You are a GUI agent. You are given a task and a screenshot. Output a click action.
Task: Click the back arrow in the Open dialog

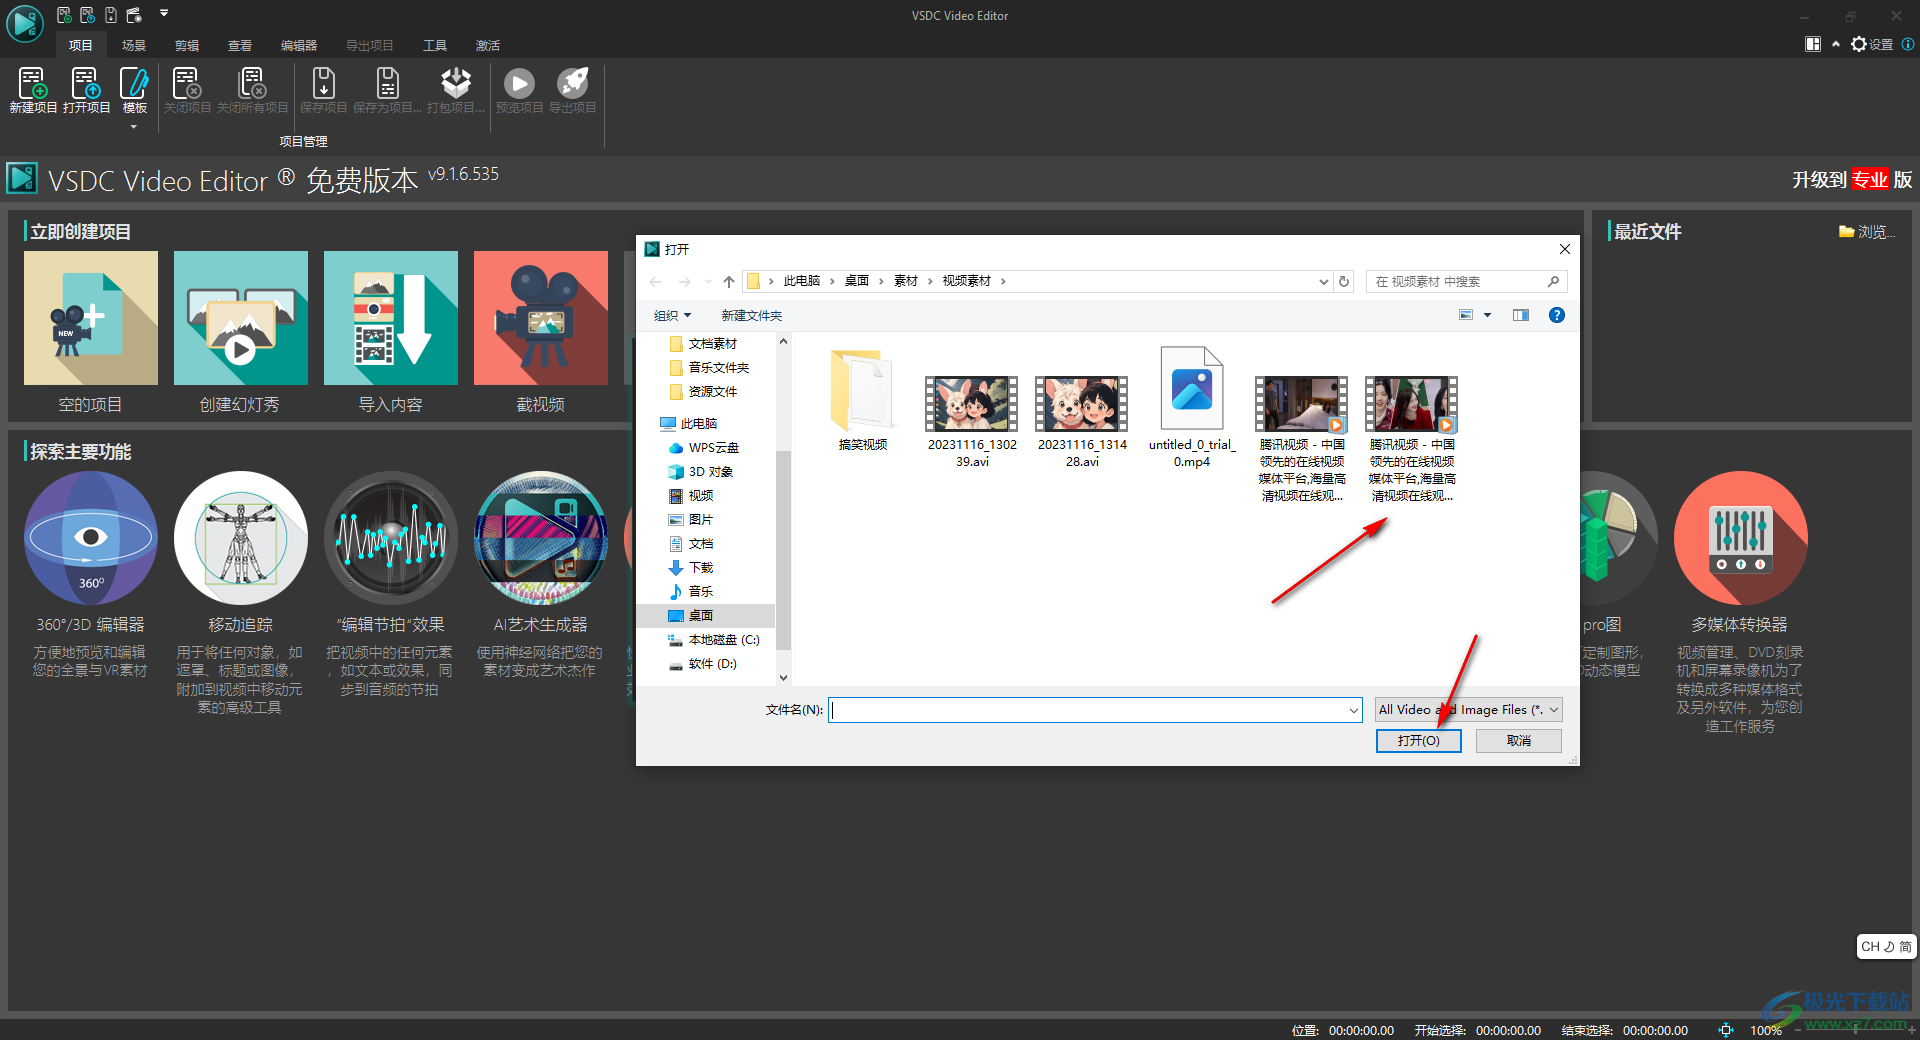click(656, 282)
